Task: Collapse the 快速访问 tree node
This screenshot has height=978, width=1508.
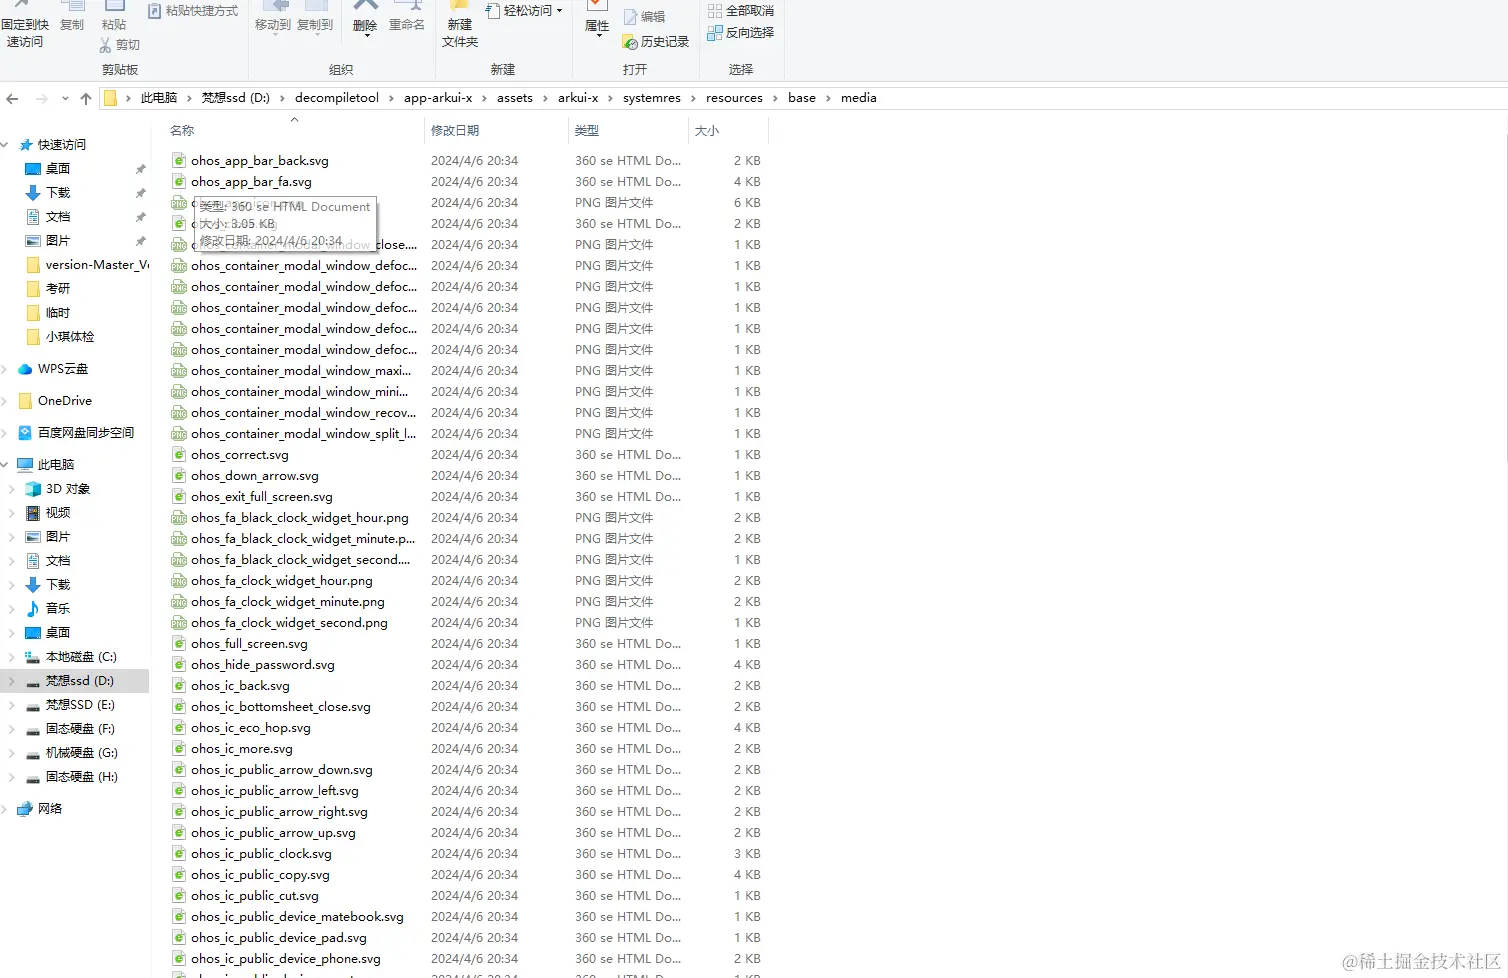Action: coord(5,145)
